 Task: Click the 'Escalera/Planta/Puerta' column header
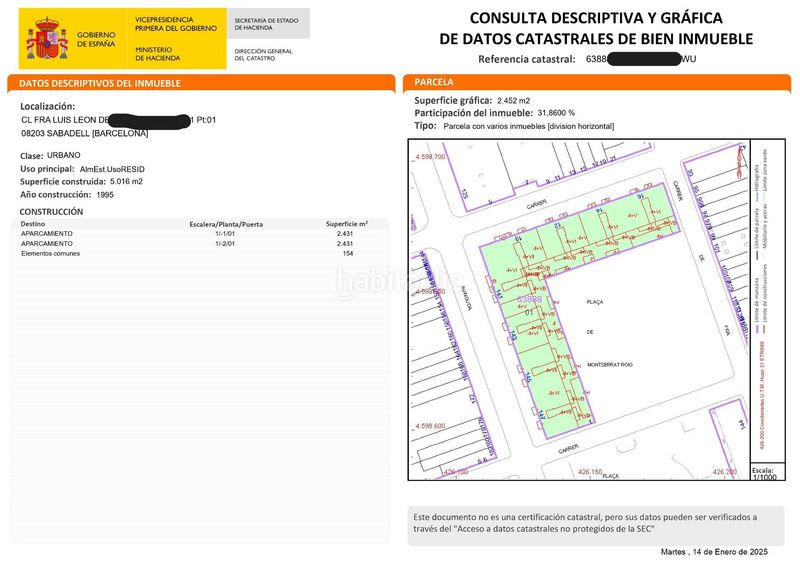tap(226, 224)
